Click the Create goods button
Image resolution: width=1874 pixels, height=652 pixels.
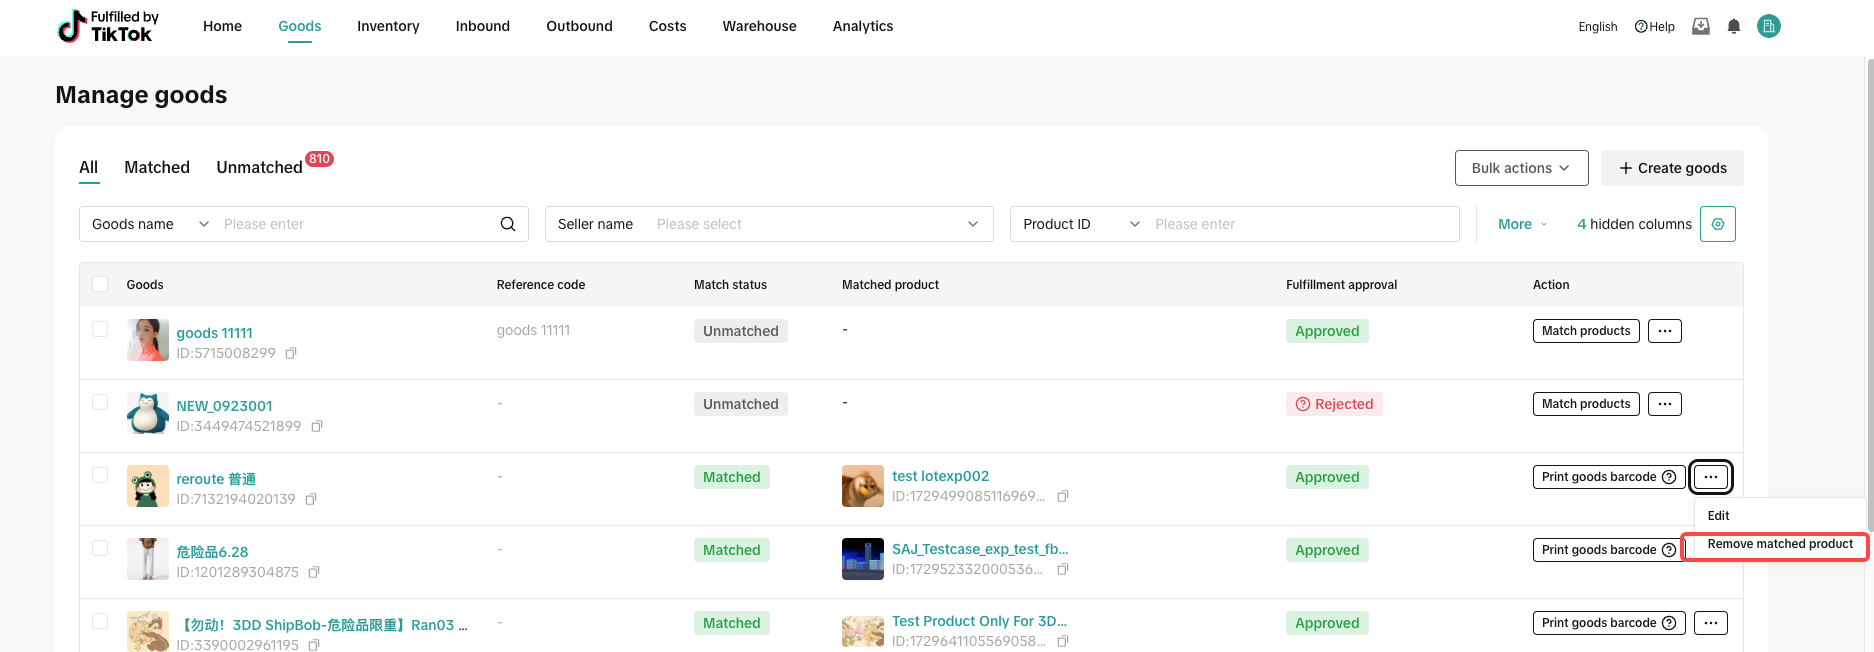(x=1672, y=168)
